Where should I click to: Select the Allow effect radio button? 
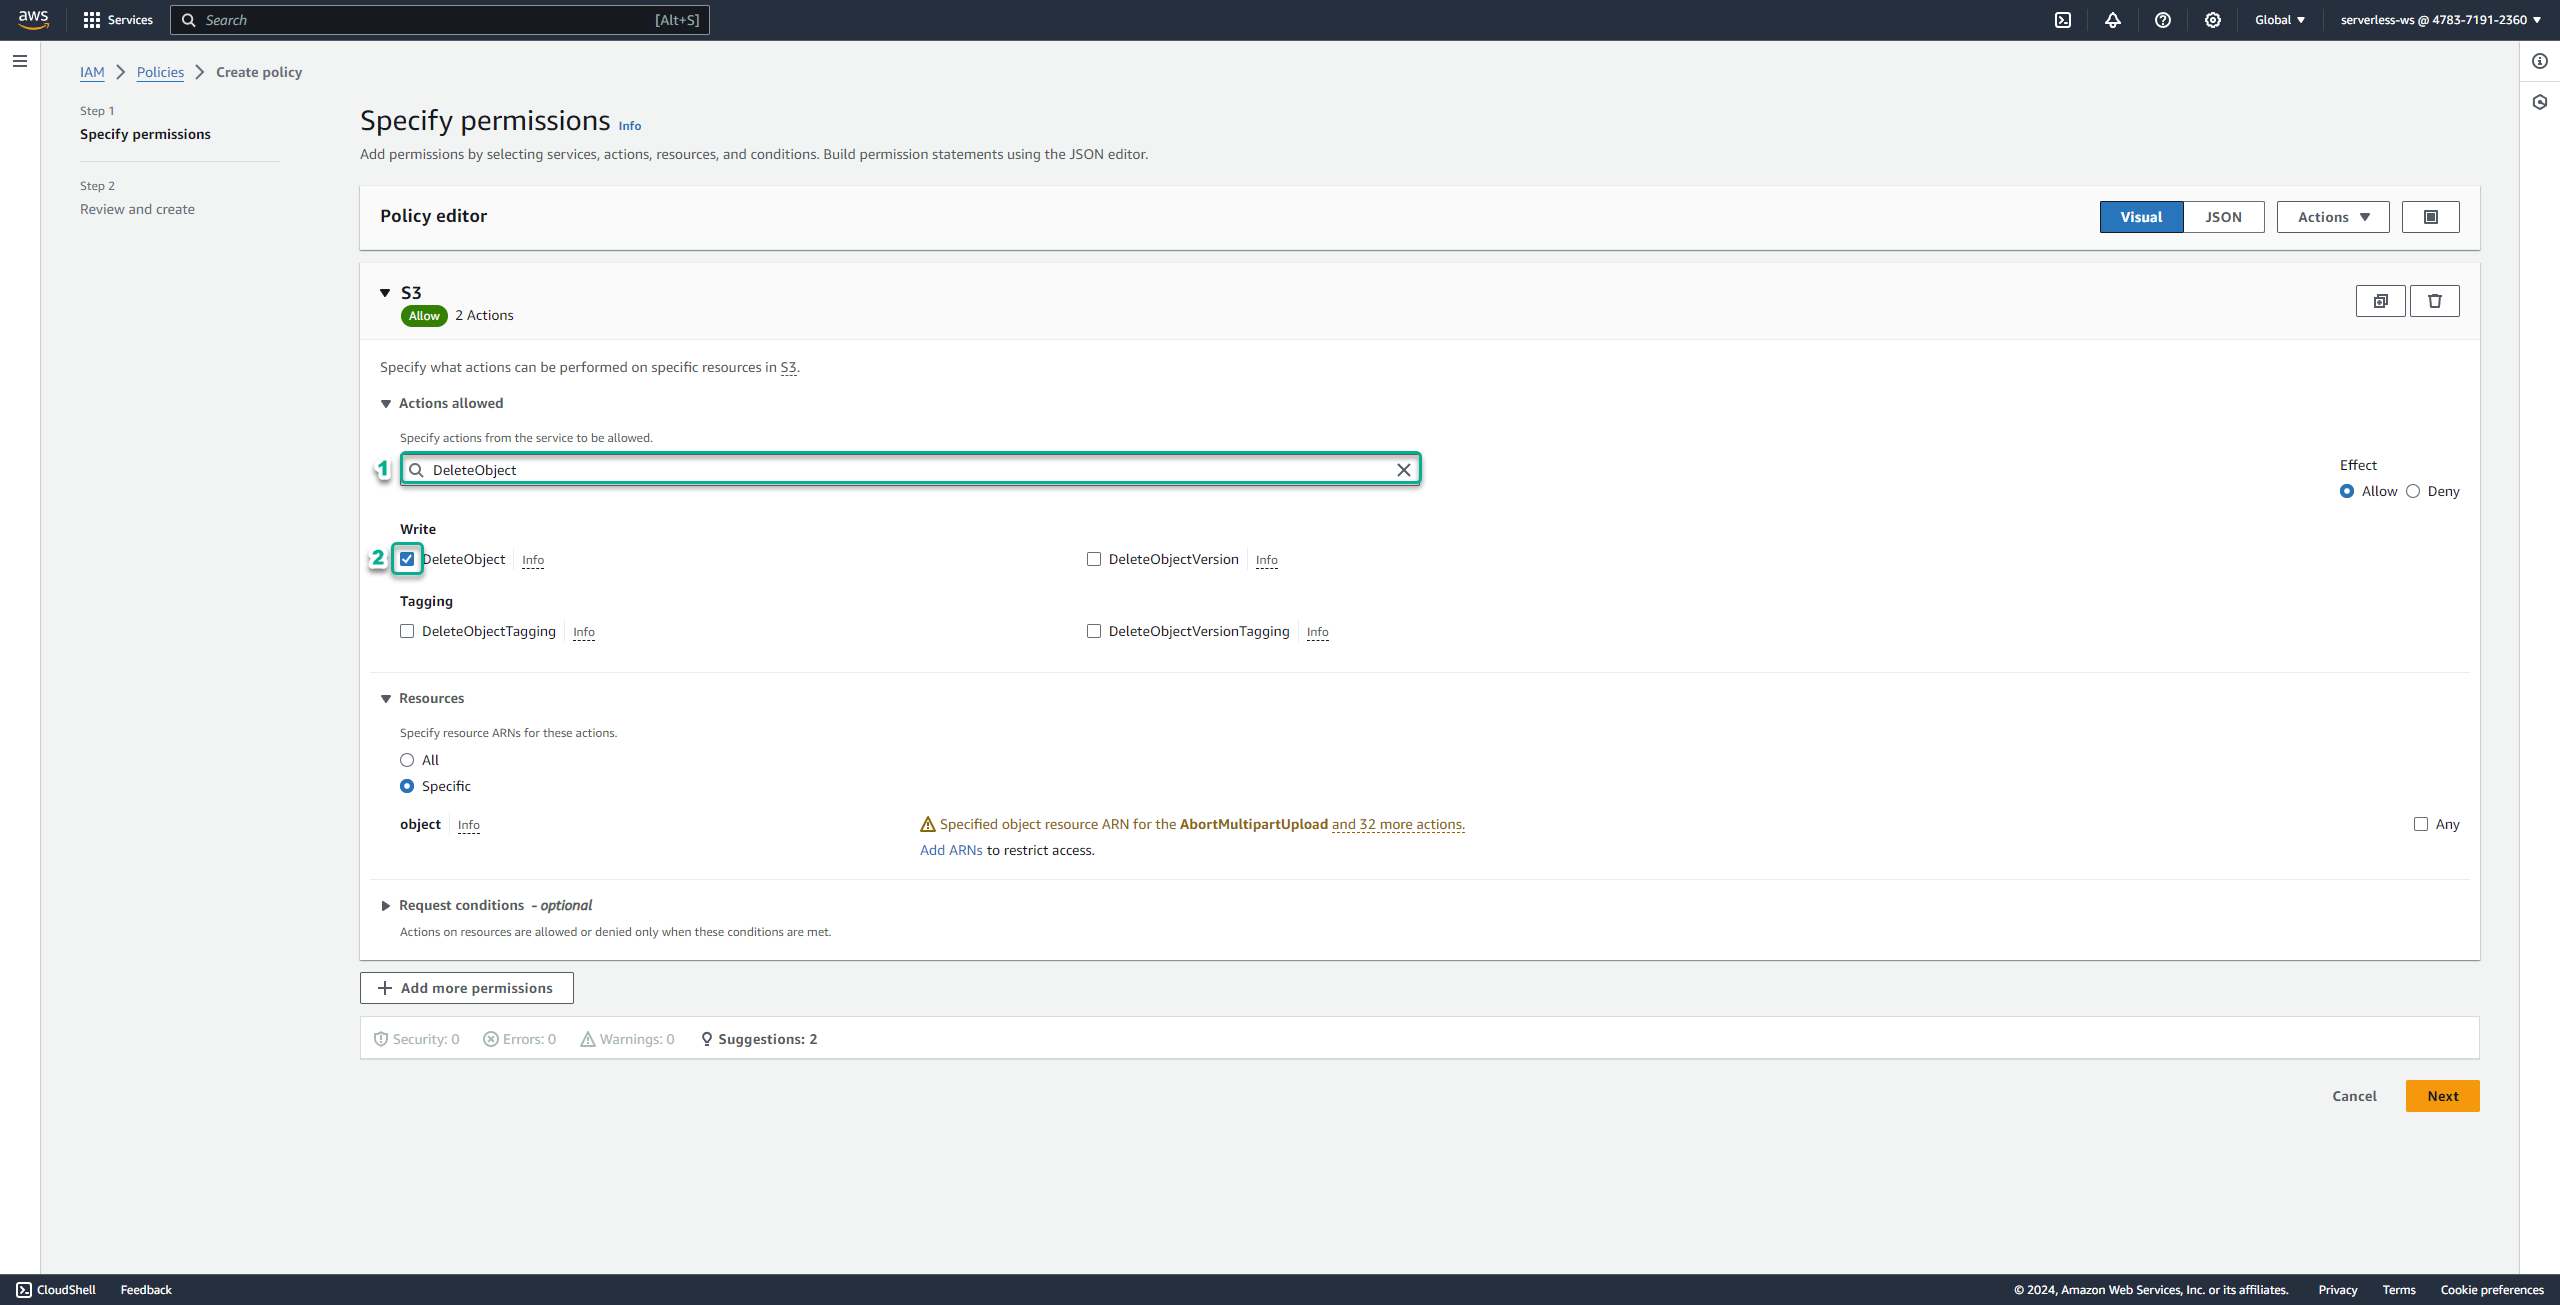coord(2347,491)
